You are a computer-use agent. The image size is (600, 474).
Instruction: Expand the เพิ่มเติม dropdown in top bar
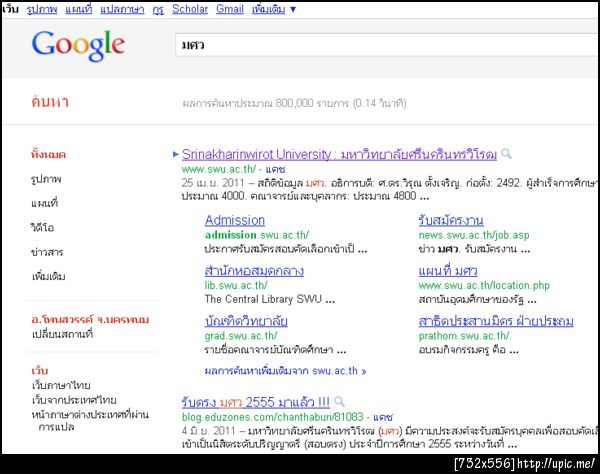click(x=273, y=9)
